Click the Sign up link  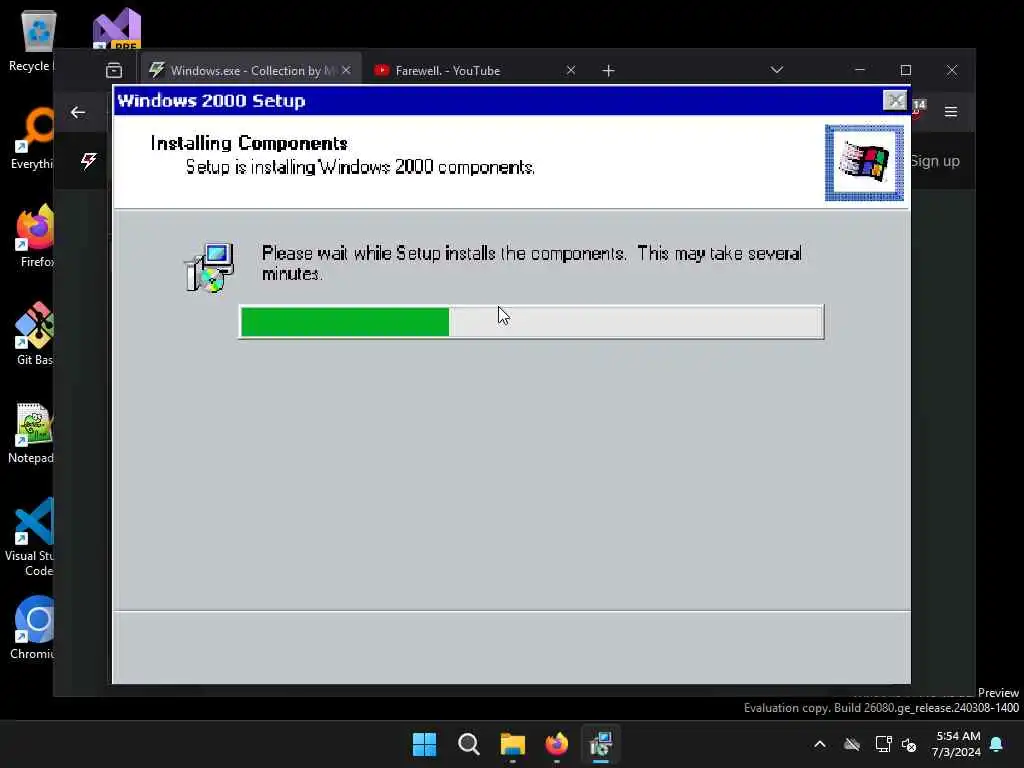(935, 161)
